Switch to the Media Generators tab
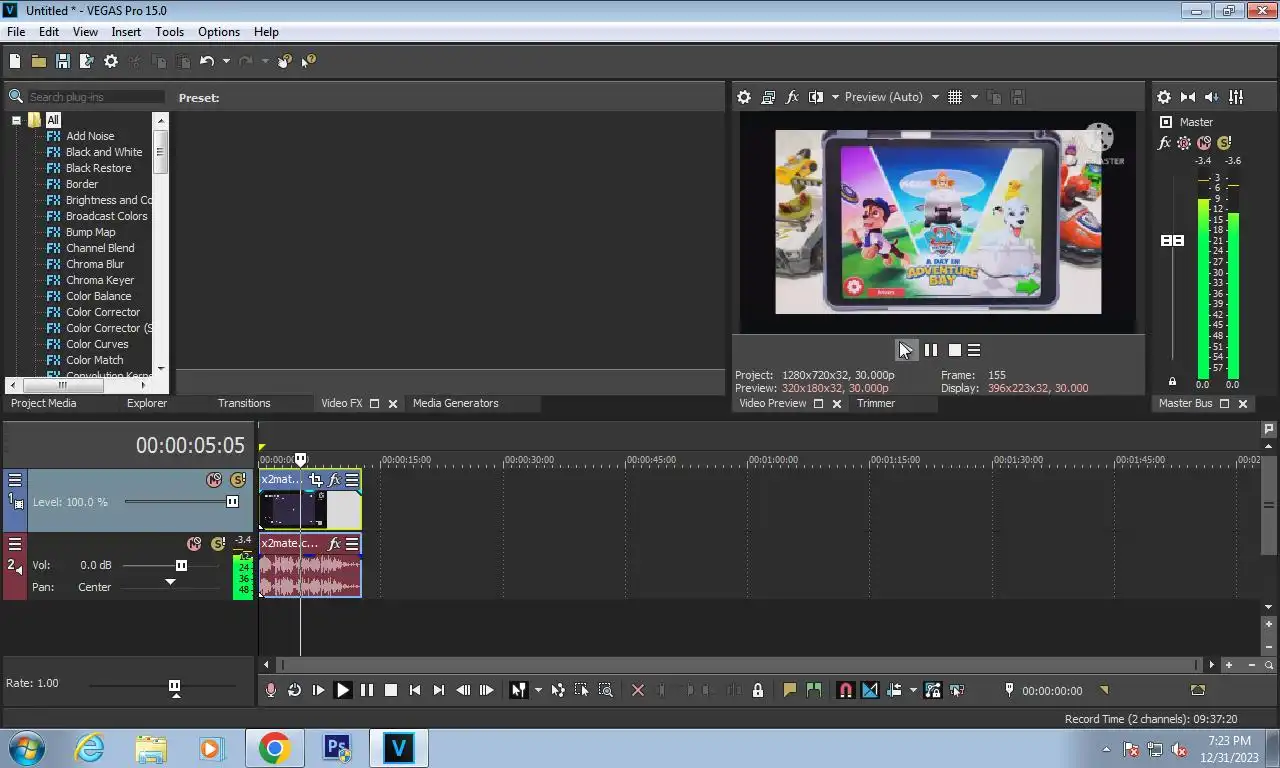Viewport: 1280px width, 768px height. 455,403
